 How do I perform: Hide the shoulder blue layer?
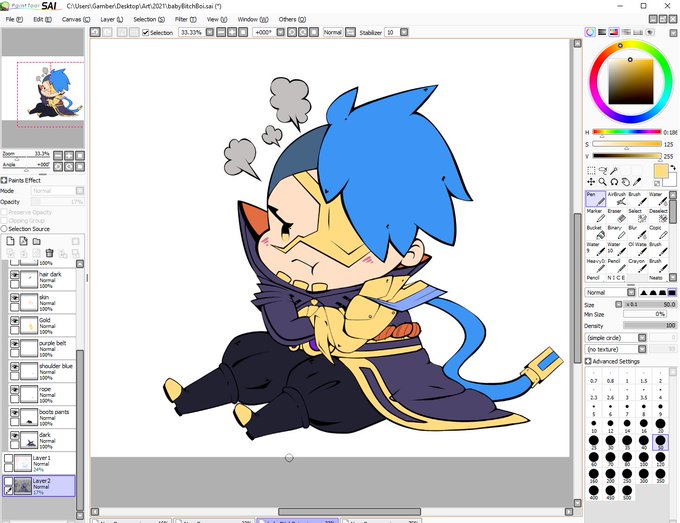14,367
